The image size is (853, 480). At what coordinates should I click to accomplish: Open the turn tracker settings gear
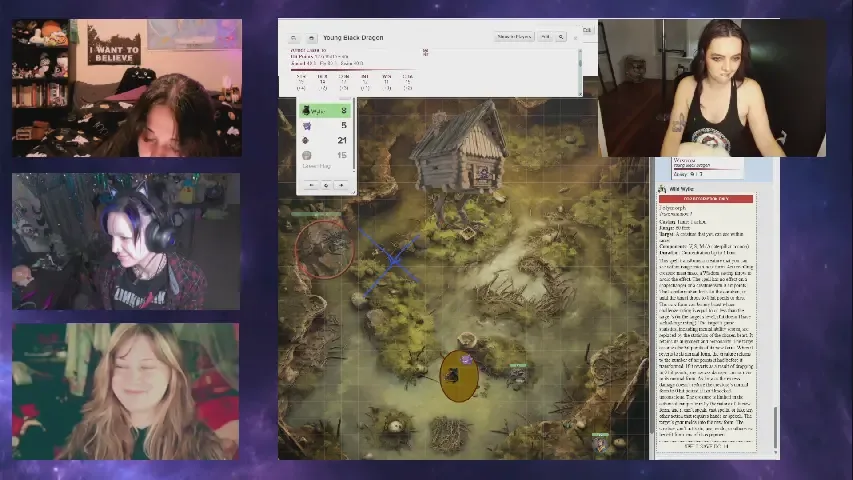326,185
